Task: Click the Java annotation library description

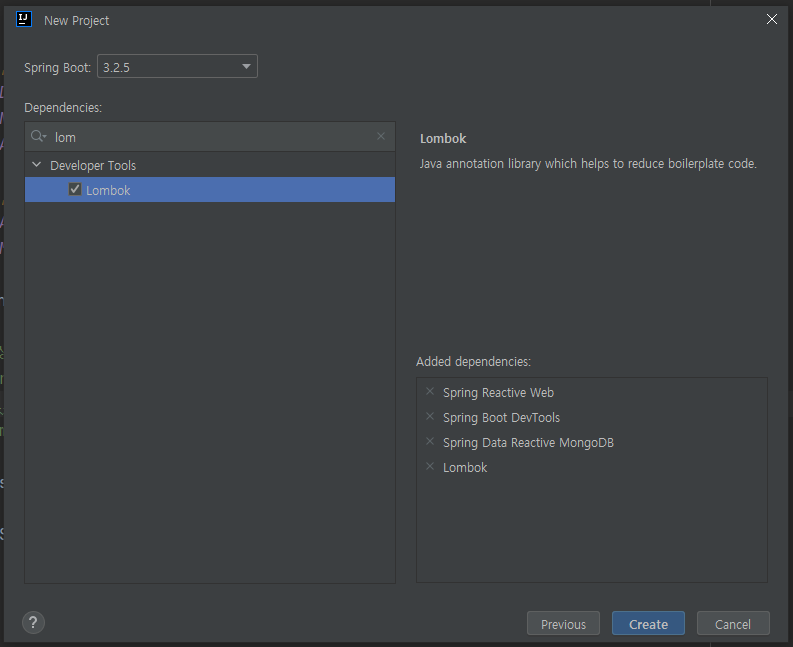Action: point(588,164)
